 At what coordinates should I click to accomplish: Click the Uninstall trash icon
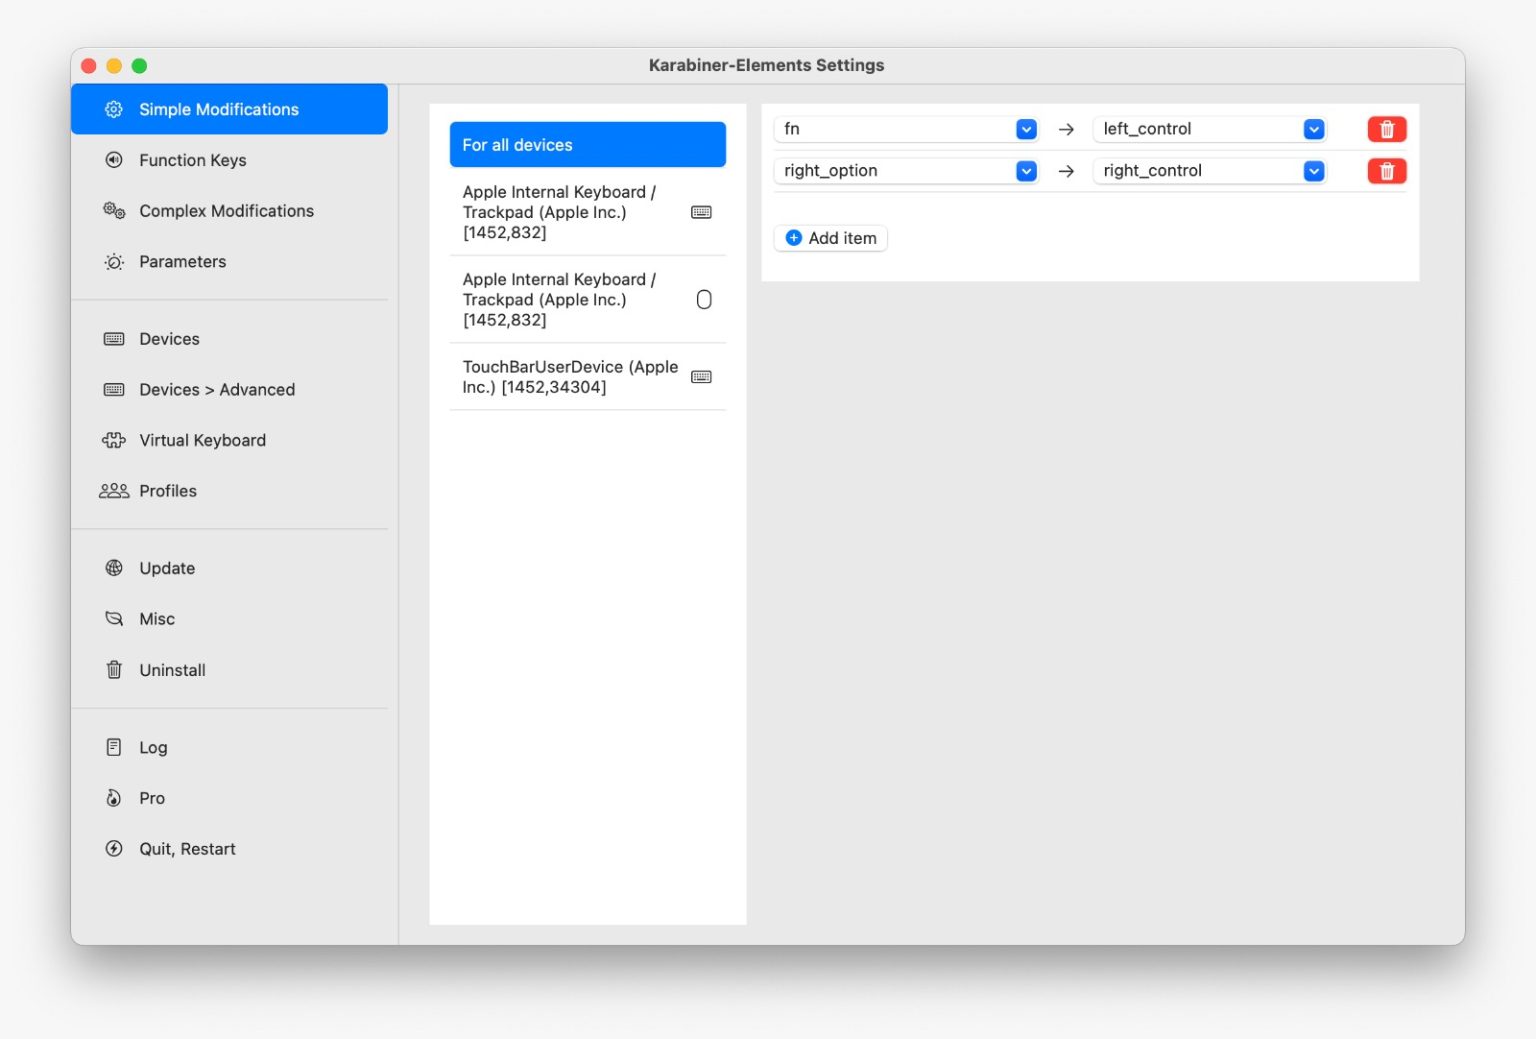[x=113, y=670]
